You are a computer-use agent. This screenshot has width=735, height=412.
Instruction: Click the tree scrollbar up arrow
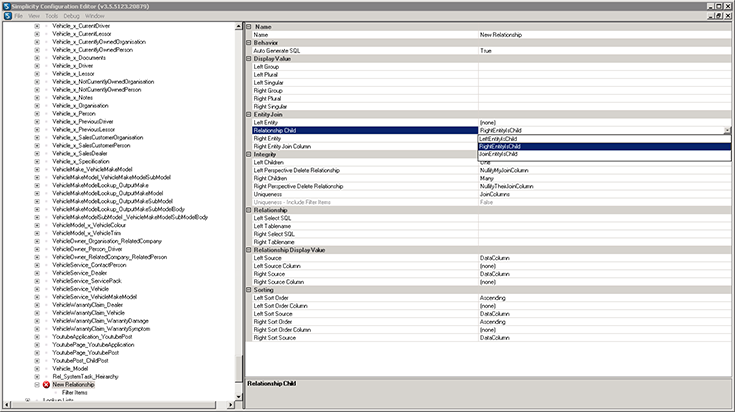click(238, 28)
